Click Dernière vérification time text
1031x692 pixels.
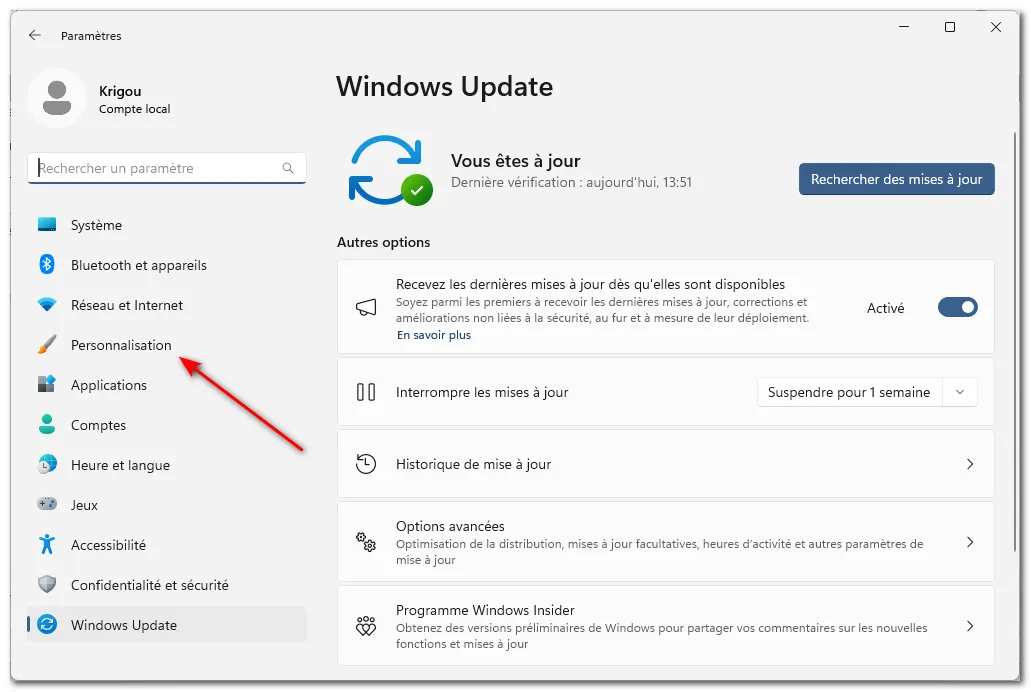(571, 182)
